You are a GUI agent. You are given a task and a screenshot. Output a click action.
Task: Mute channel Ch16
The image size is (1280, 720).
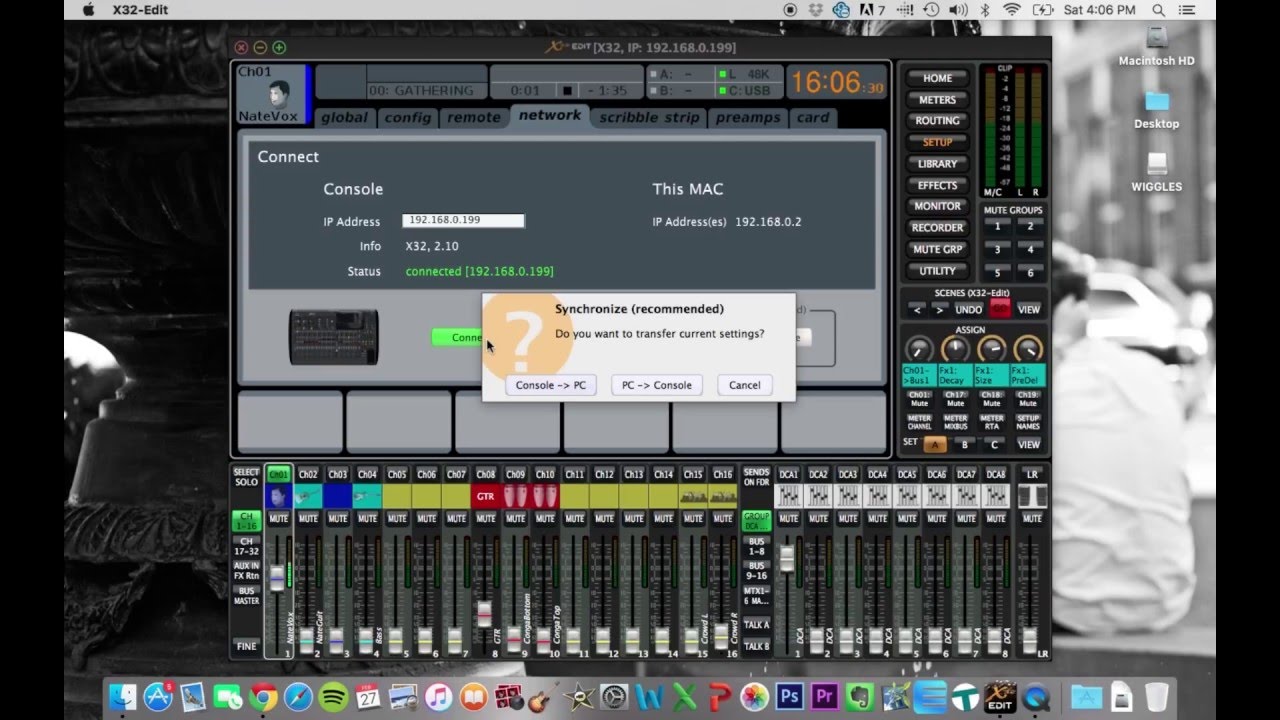click(x=723, y=519)
